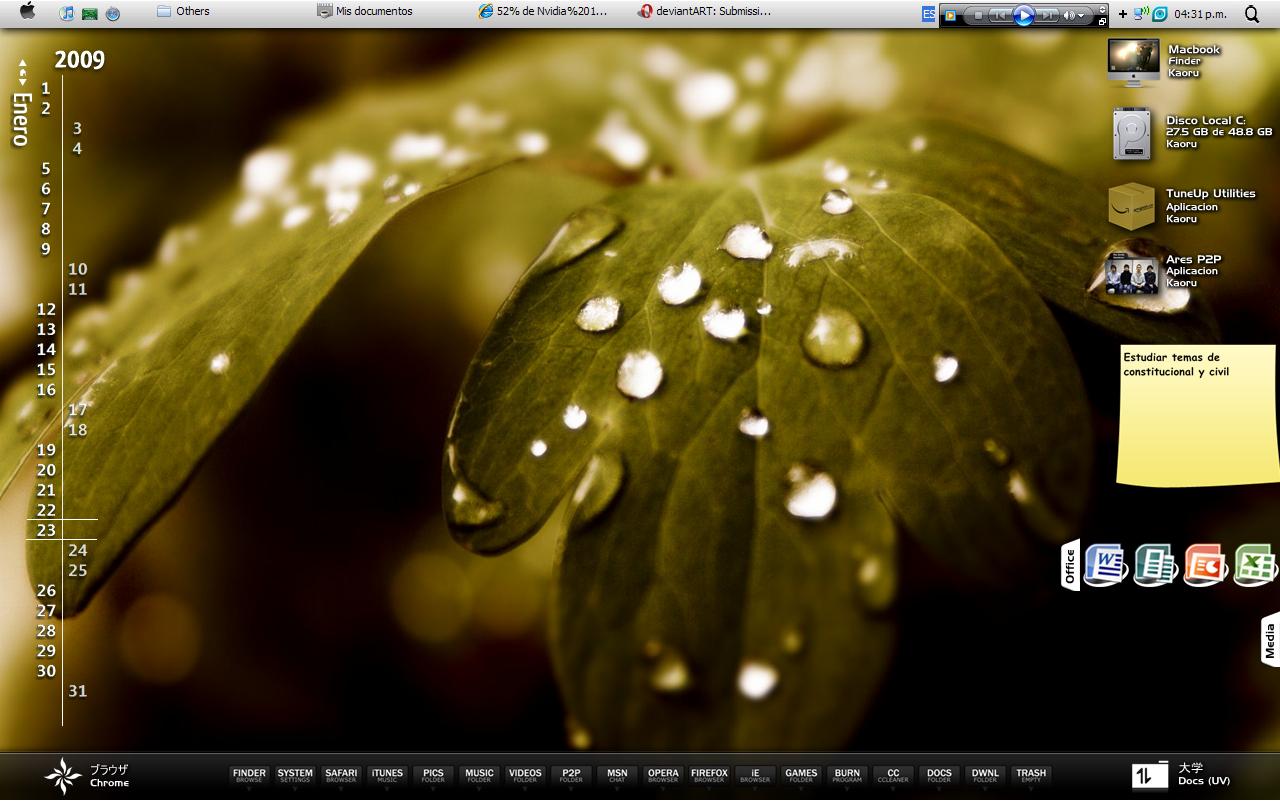Launch TuneUp Utilities from the desktop

pos(1131,206)
